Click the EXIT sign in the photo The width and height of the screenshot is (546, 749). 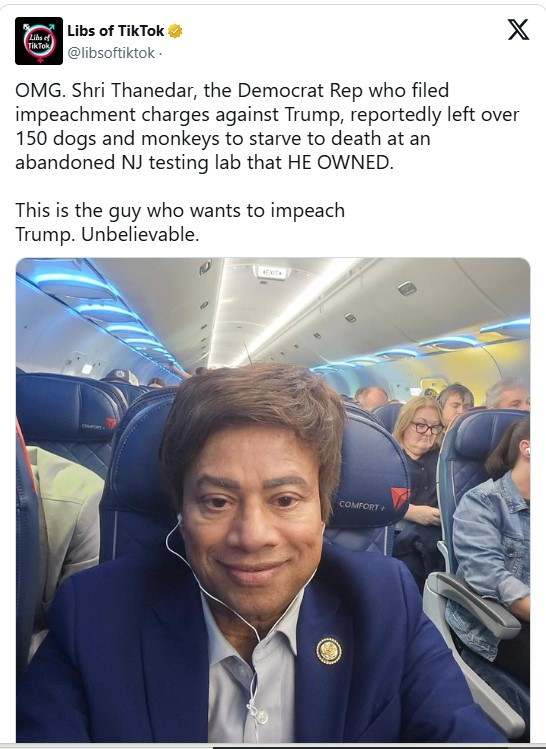(271, 273)
